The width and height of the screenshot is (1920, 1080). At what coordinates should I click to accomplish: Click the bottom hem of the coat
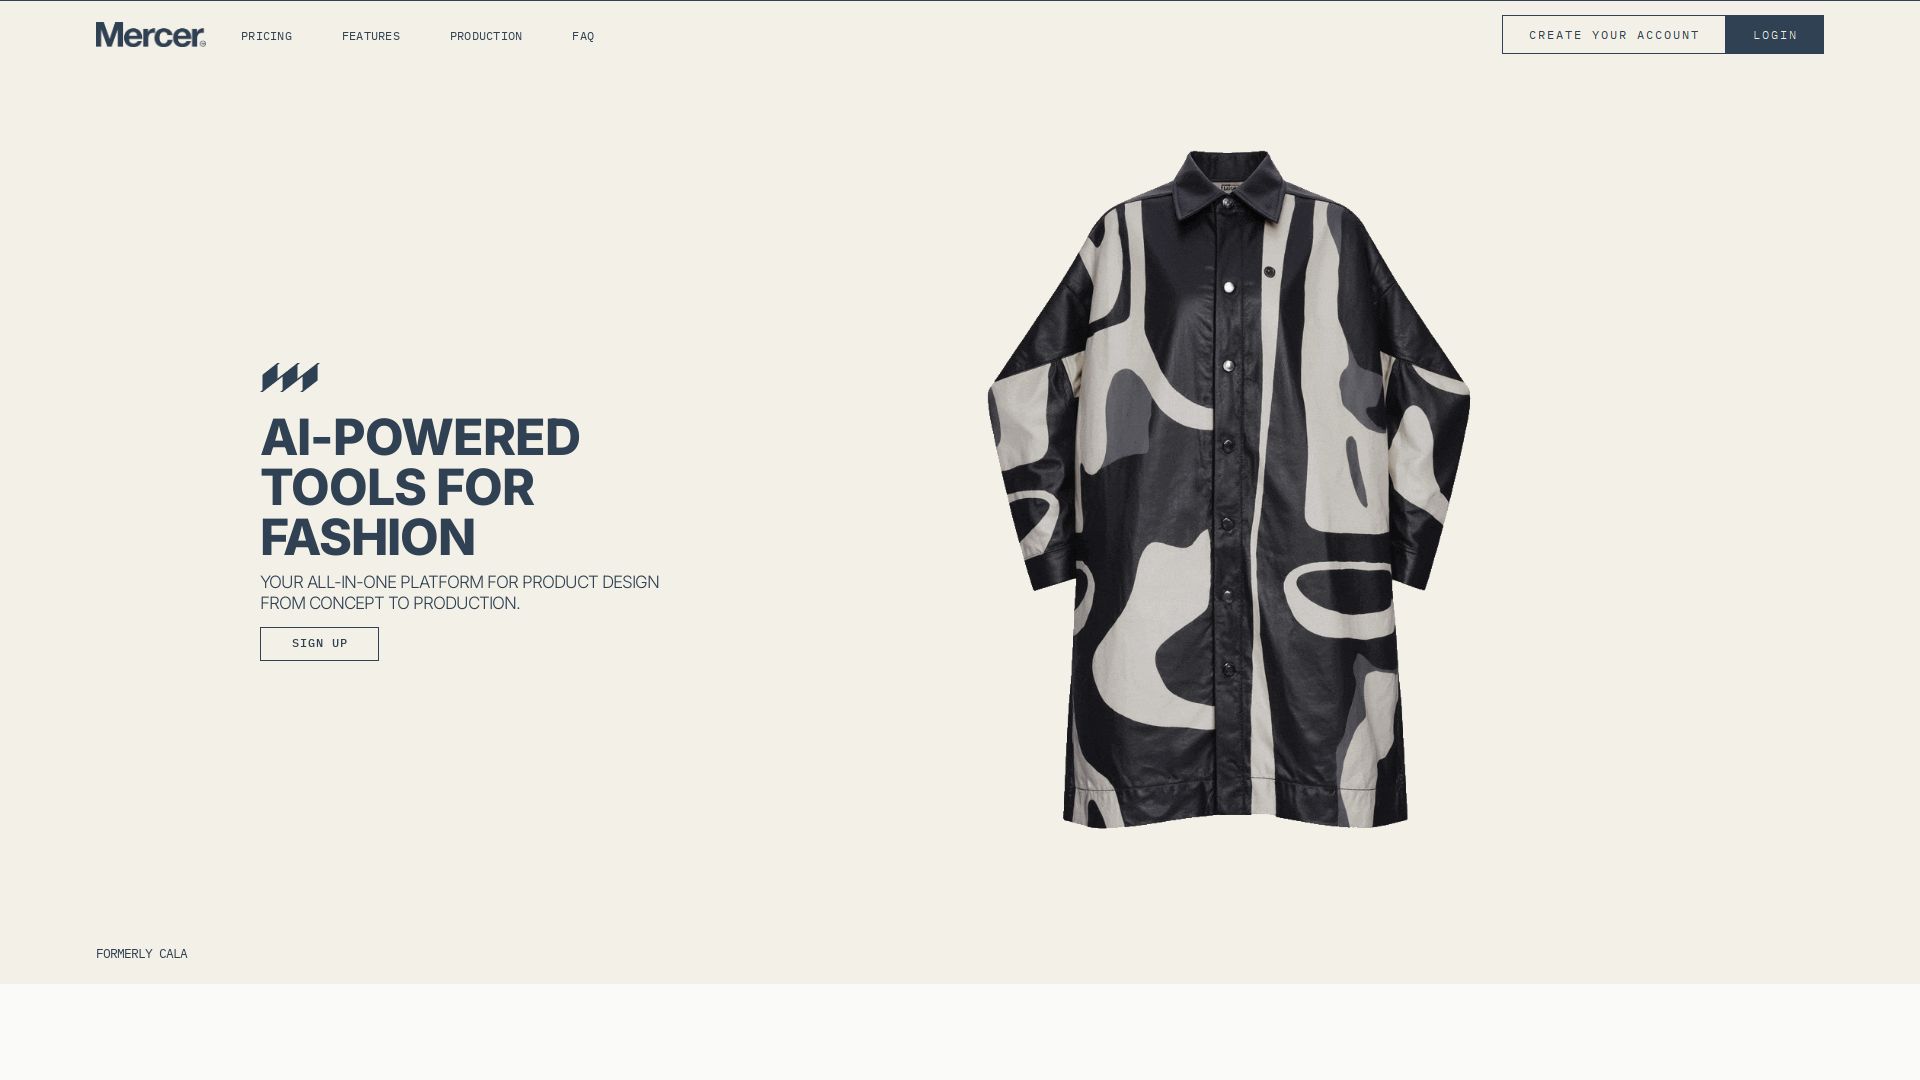tap(1235, 808)
